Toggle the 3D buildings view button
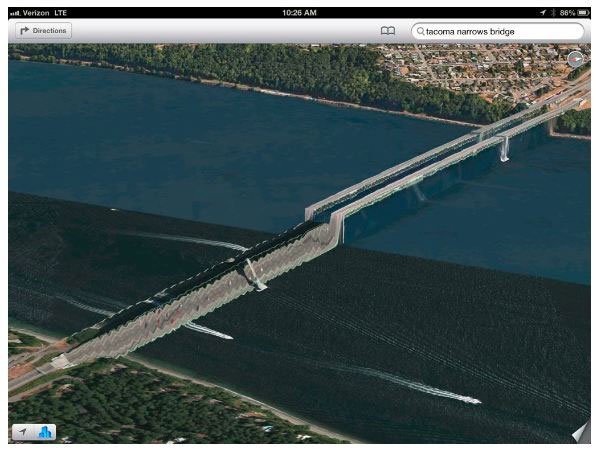Screen dimensions: 600x453 tap(45, 432)
